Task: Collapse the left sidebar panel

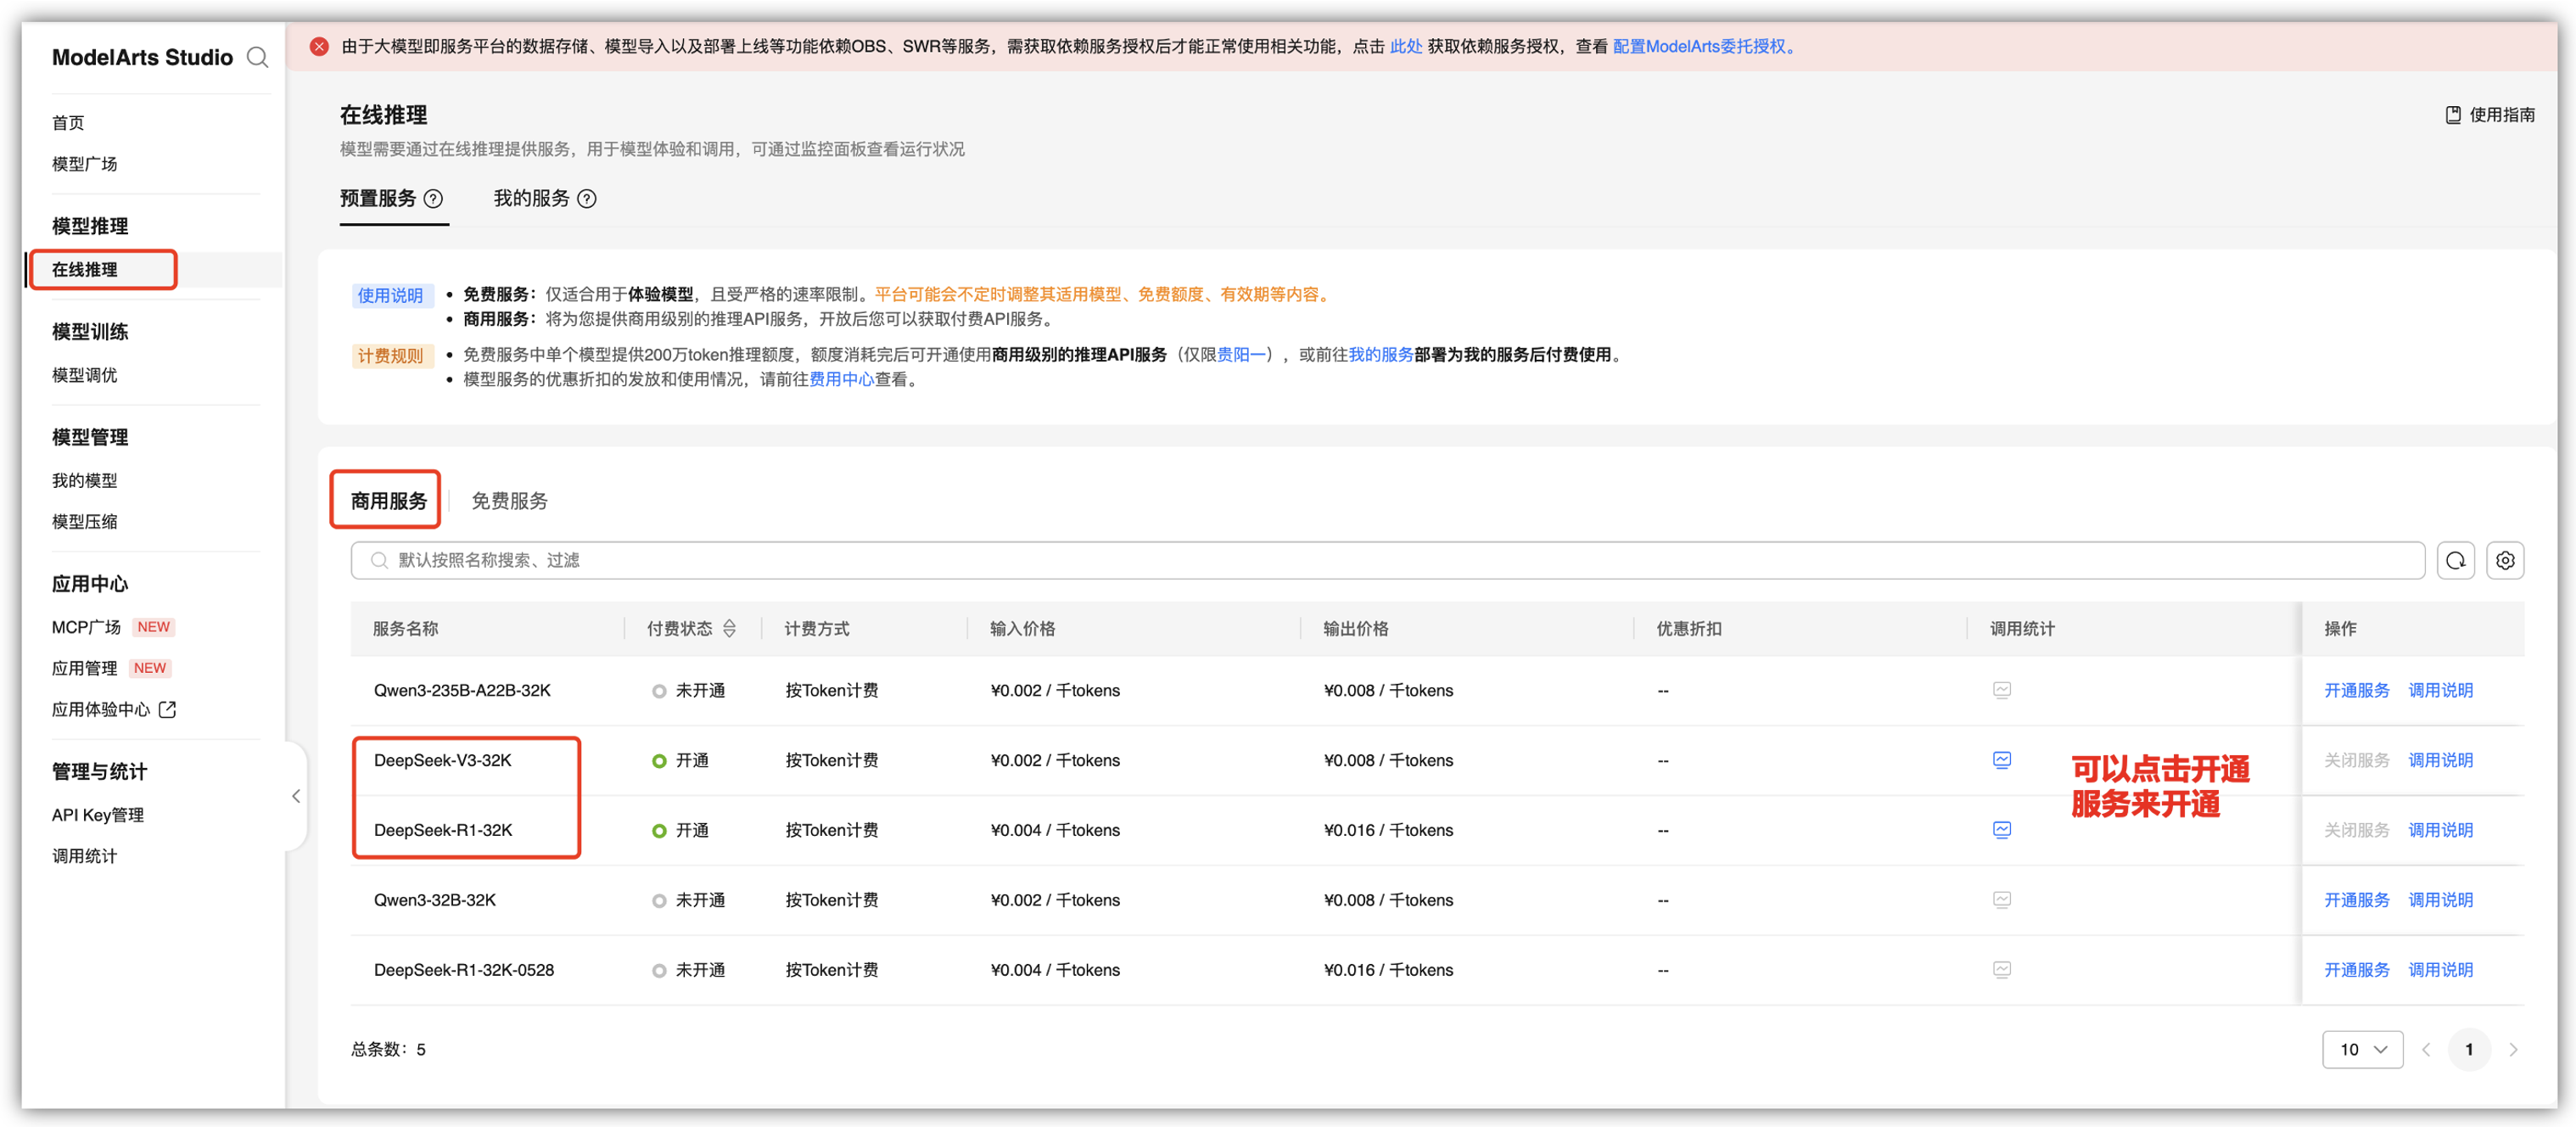Action: point(296,797)
